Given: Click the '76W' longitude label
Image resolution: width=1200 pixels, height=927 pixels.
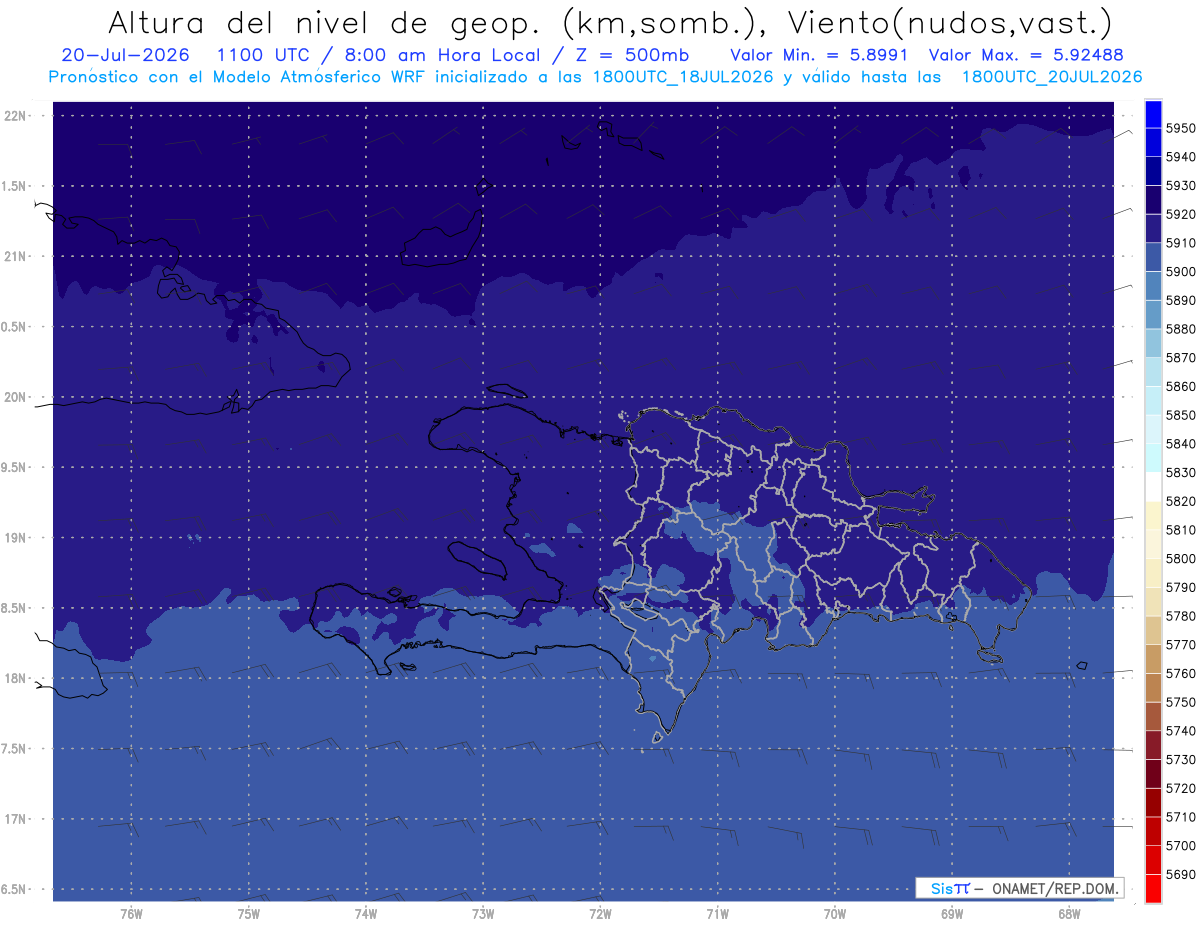Looking at the screenshot, I should (131, 914).
